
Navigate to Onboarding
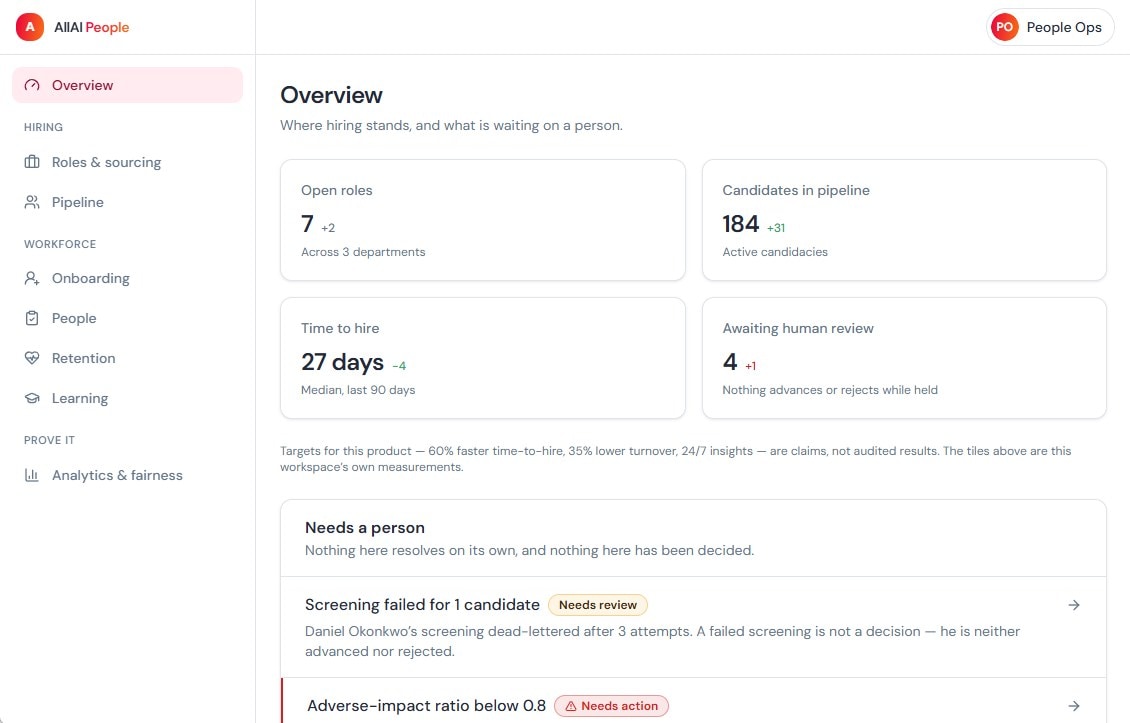(128, 278)
